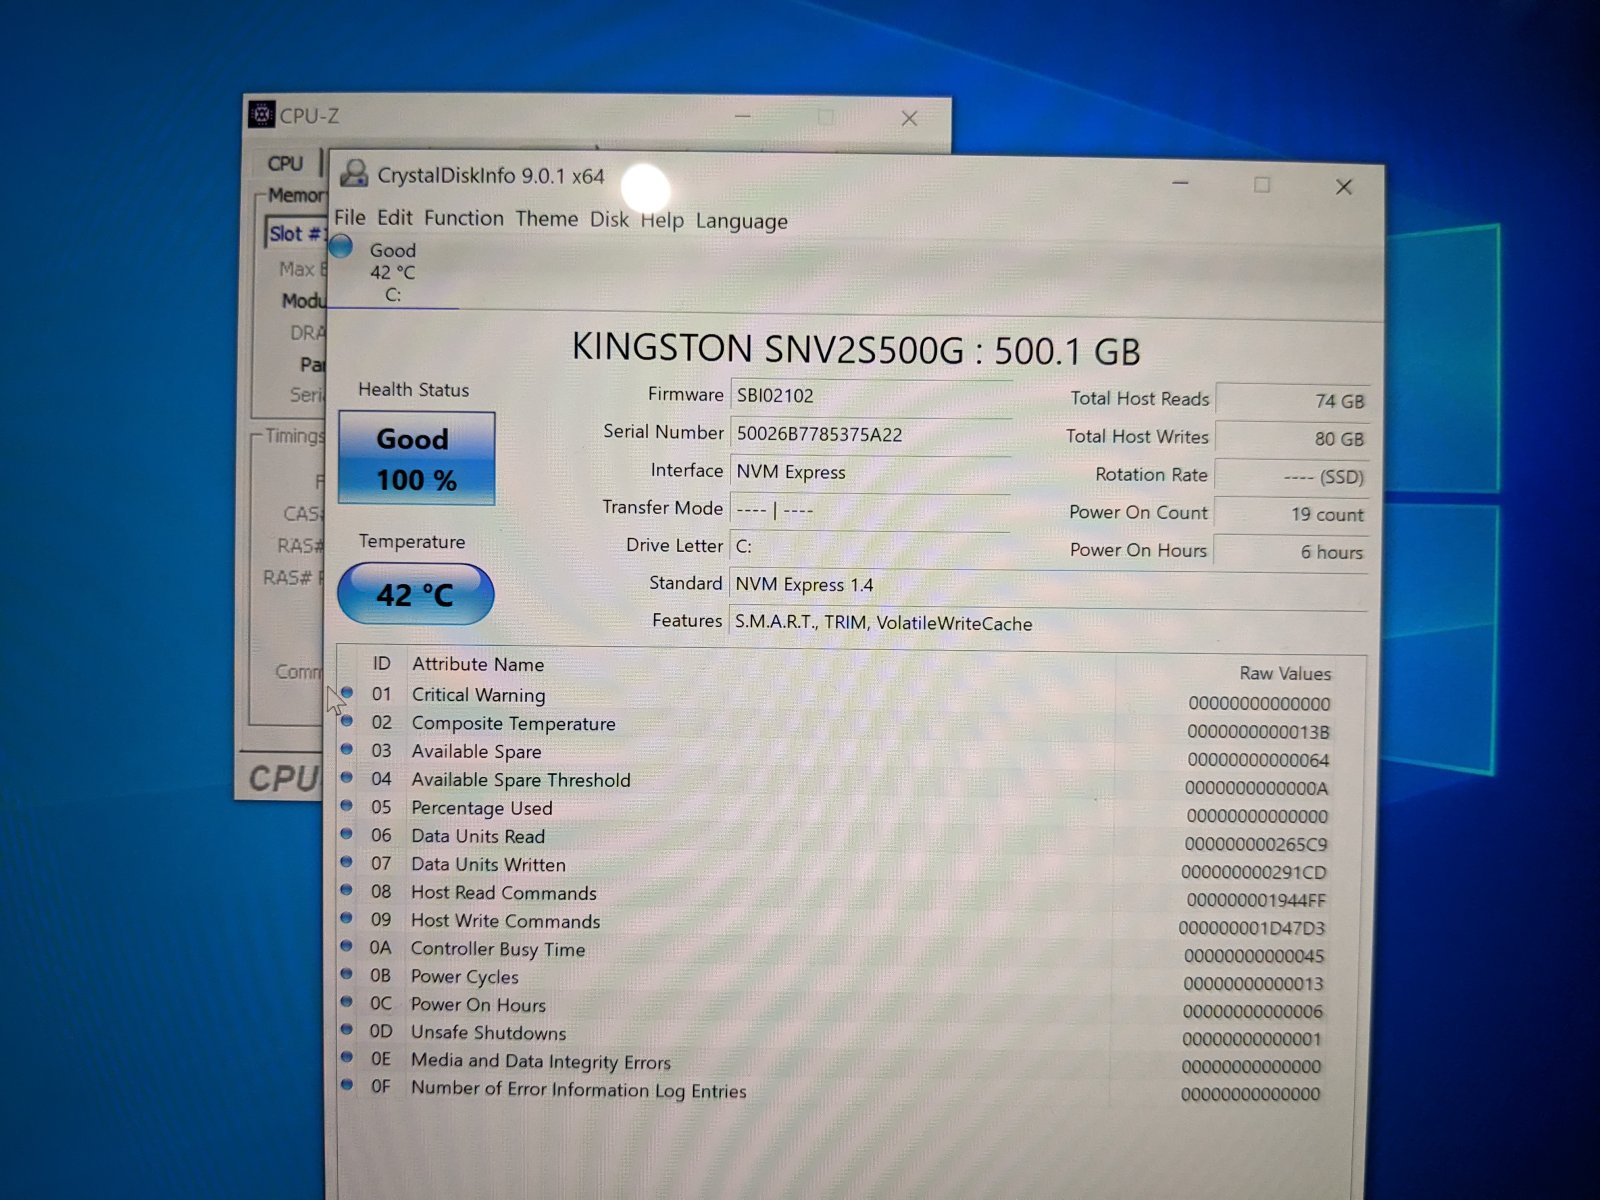Viewport: 1600px width, 1200px height.
Task: Click the Serial Number field
Action: 870,433
